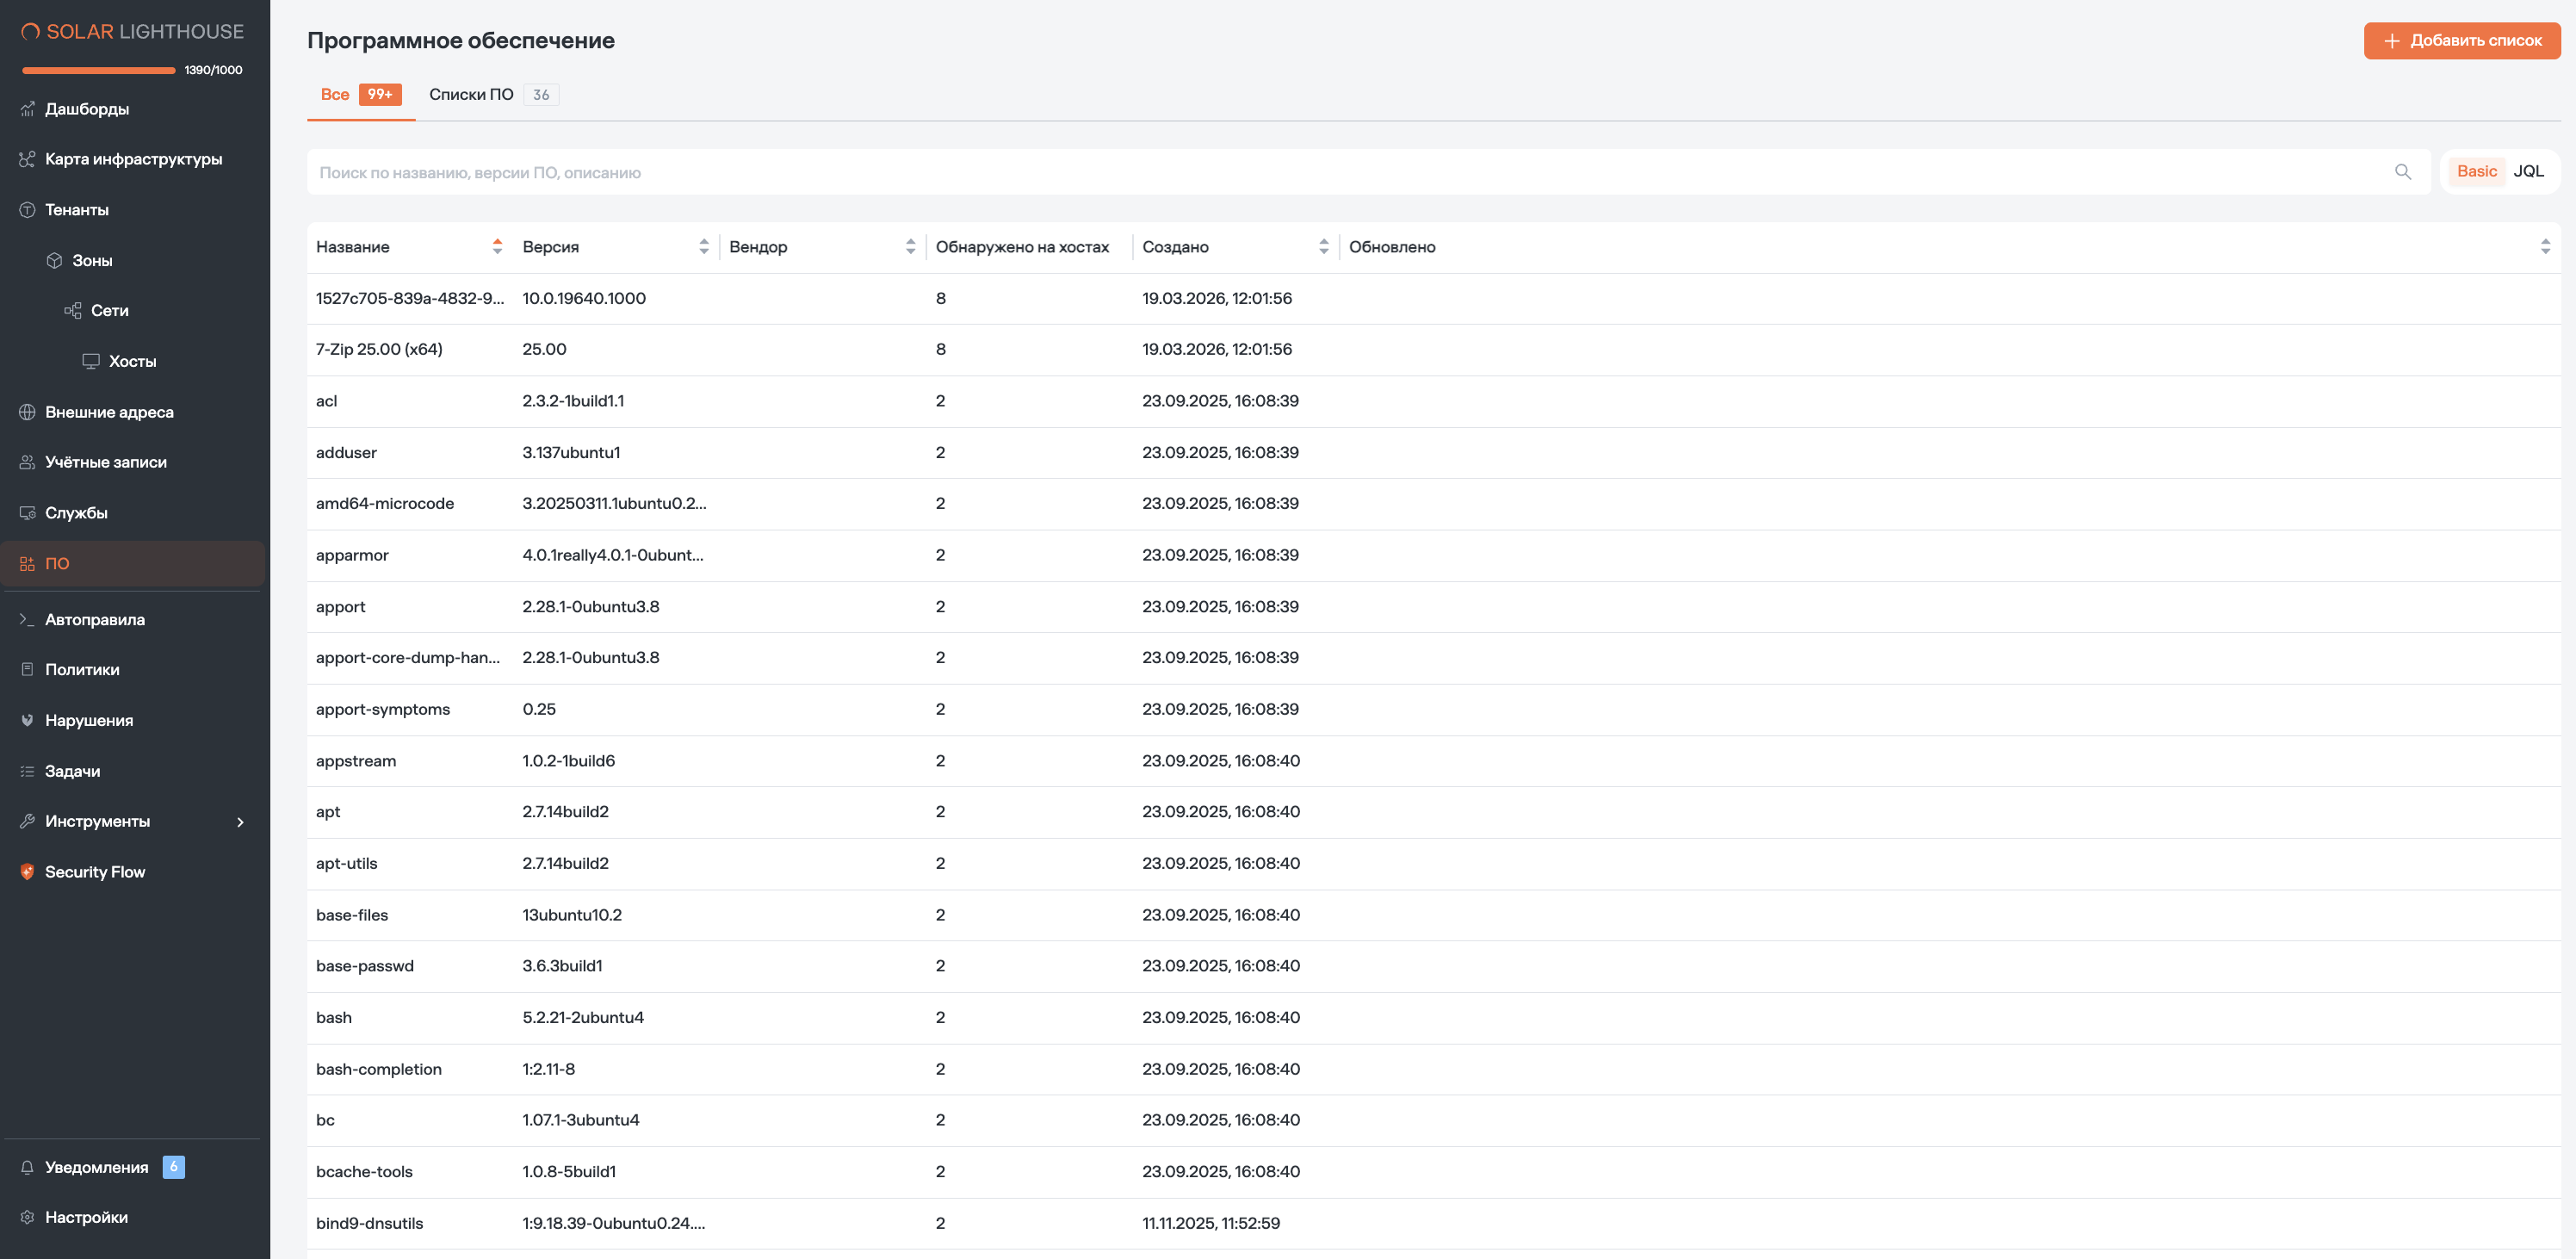Sort the table by Создано column

[1324, 247]
